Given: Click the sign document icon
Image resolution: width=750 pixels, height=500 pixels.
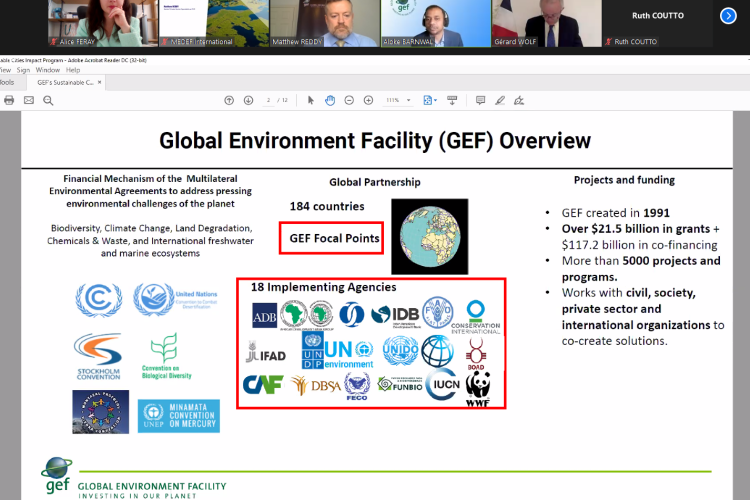Looking at the screenshot, I should tap(519, 100).
